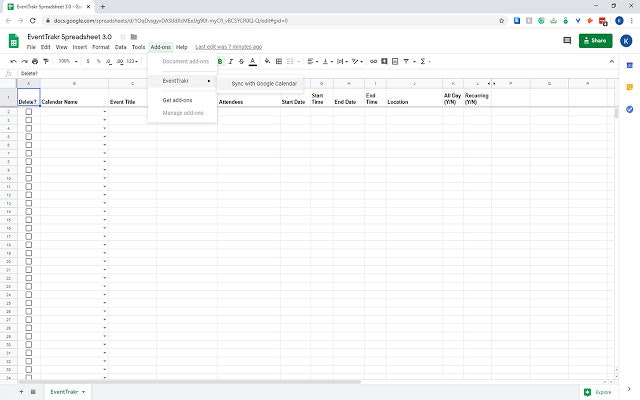
Task: Tick the Delete? checkbox in row 15
Action: click(29, 220)
